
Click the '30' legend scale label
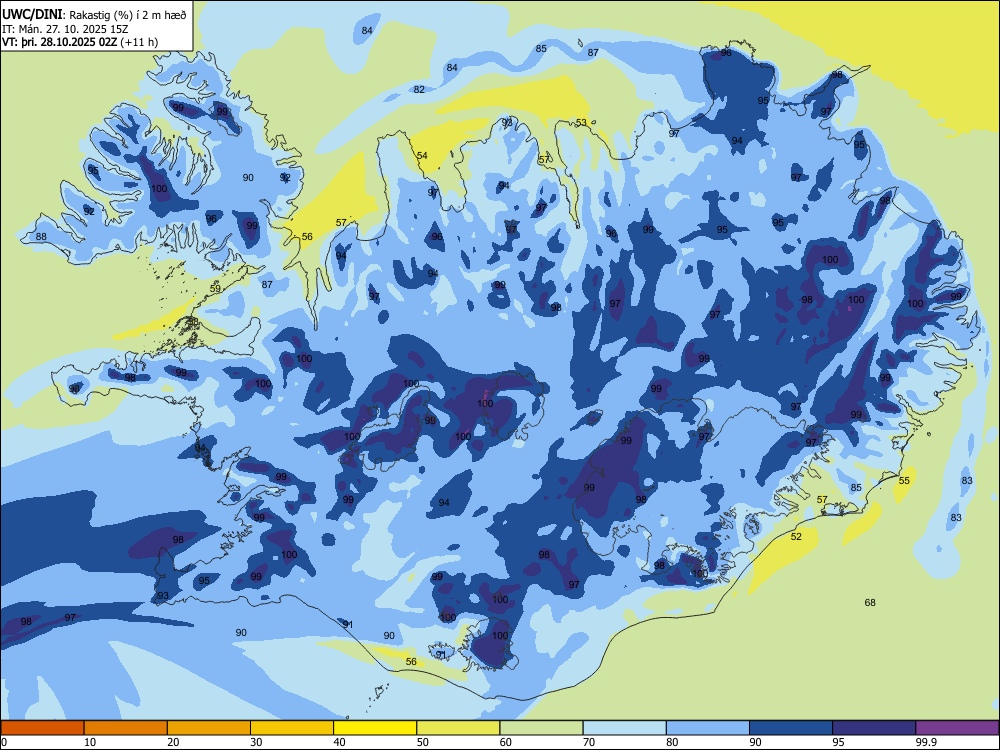coord(256,742)
